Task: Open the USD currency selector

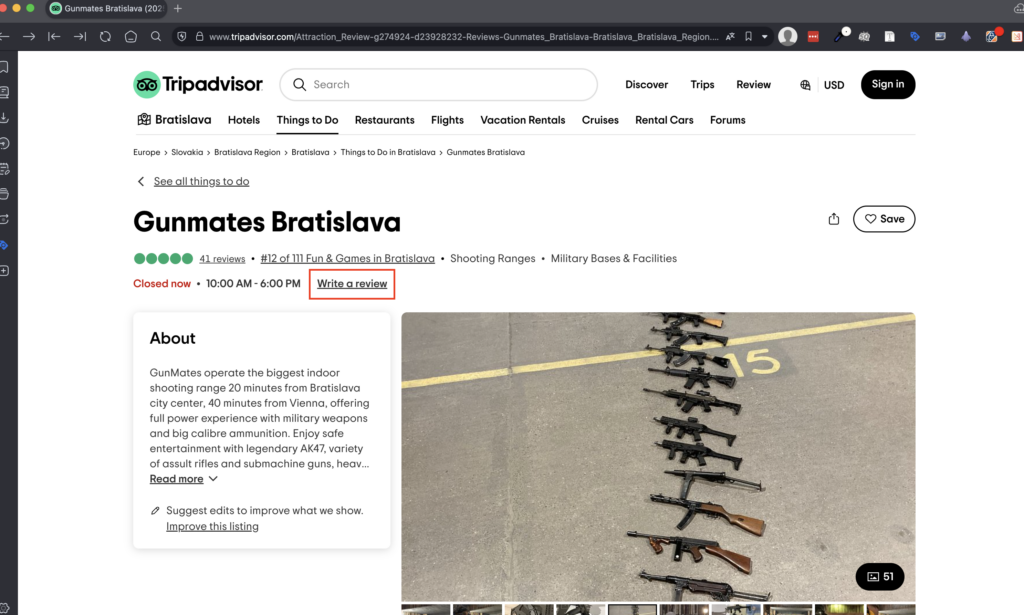Action: coord(834,85)
